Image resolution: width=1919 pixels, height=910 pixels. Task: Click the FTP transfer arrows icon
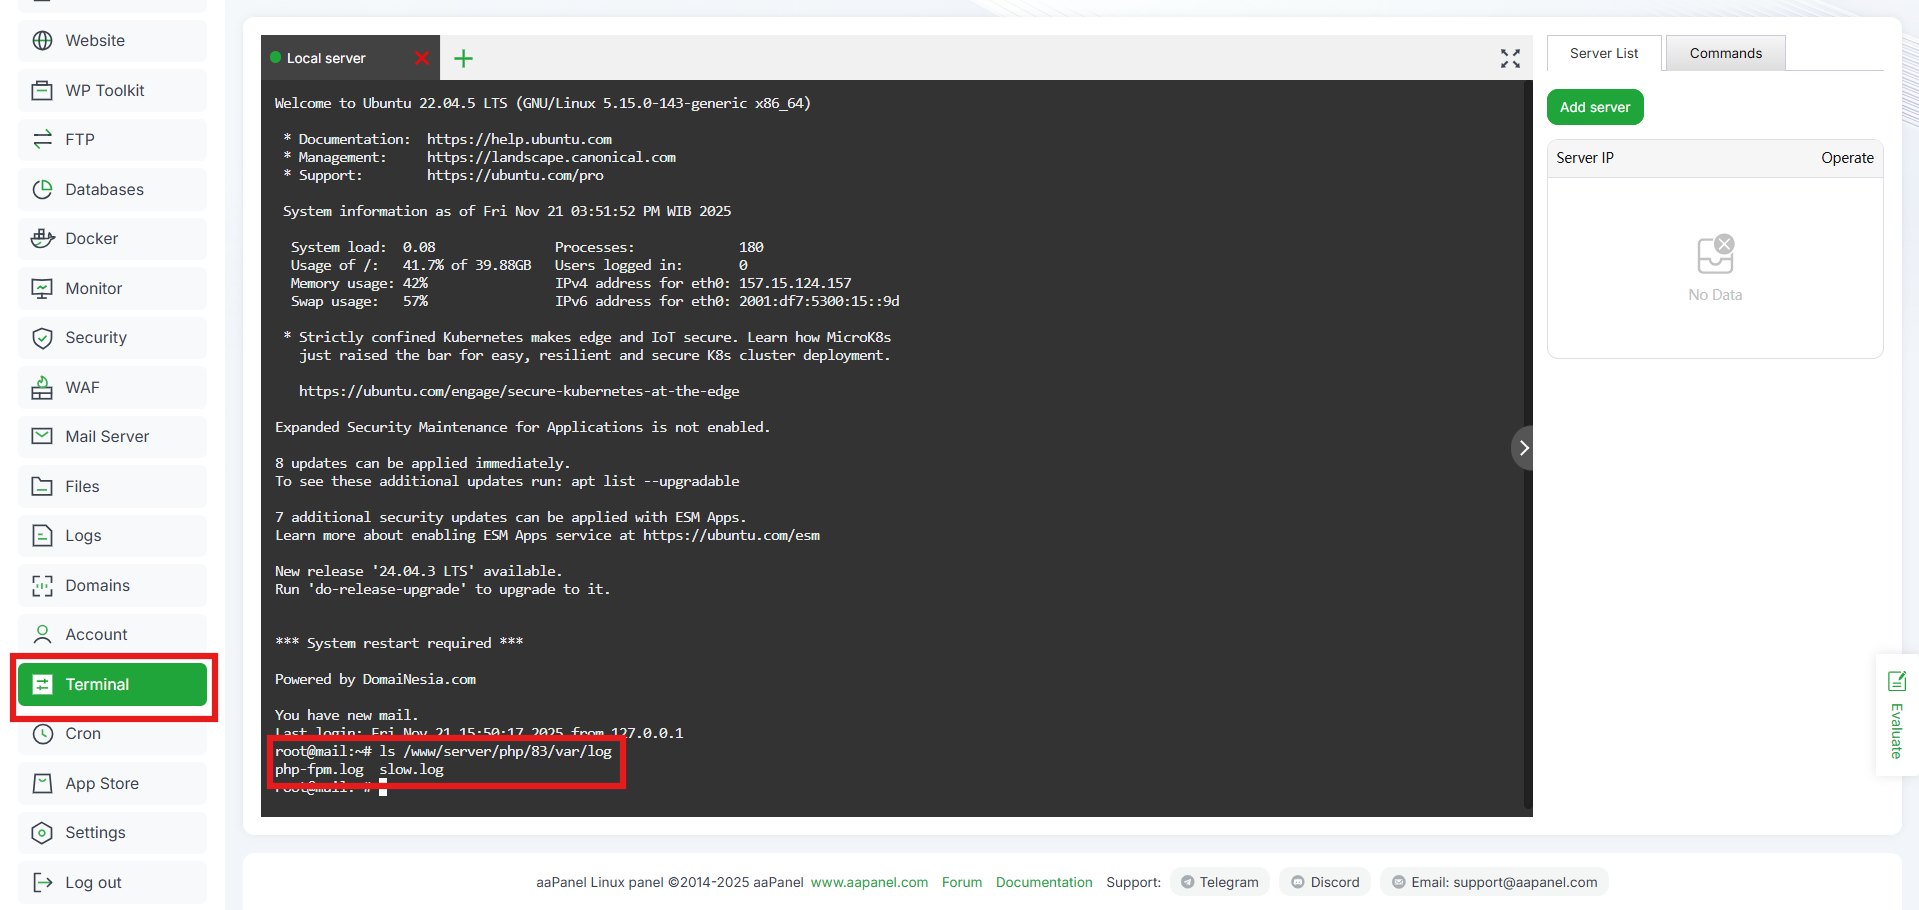[42, 140]
